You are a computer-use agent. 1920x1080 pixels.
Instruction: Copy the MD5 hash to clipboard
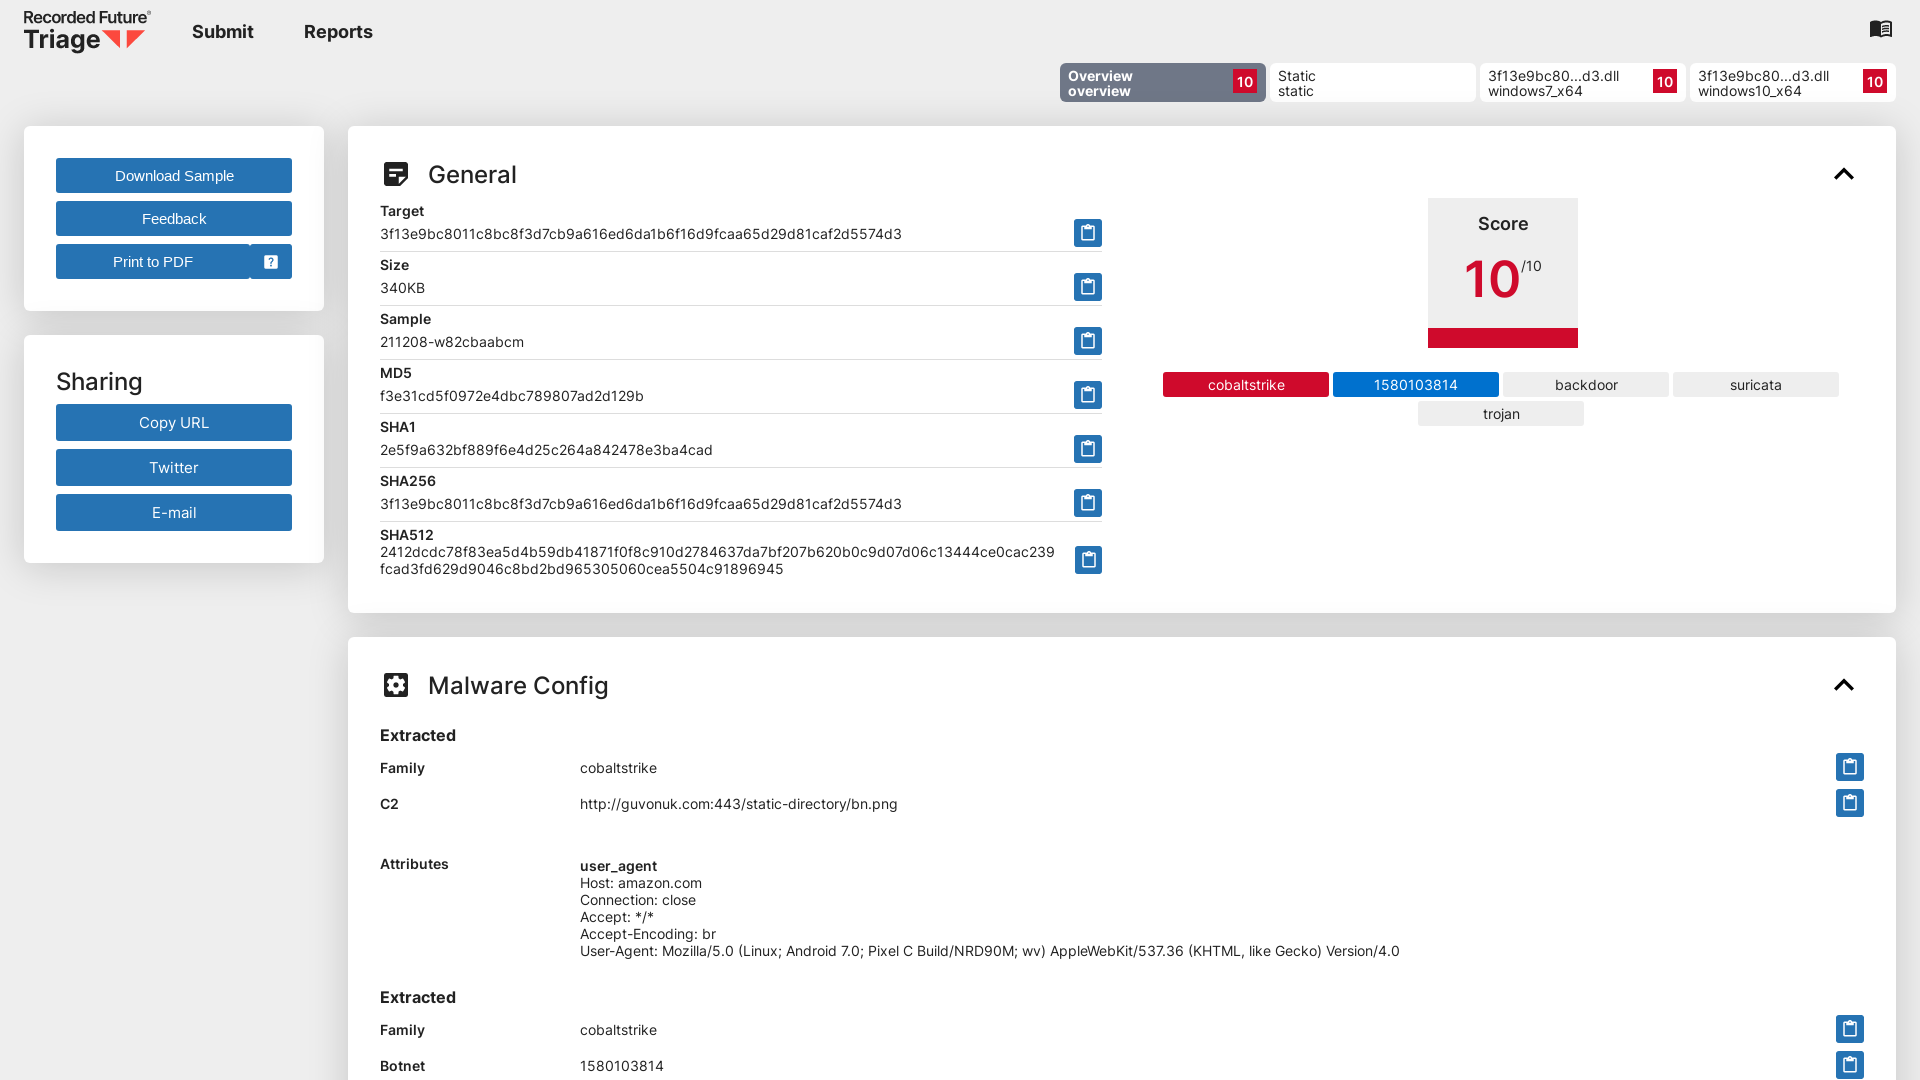[1088, 395]
